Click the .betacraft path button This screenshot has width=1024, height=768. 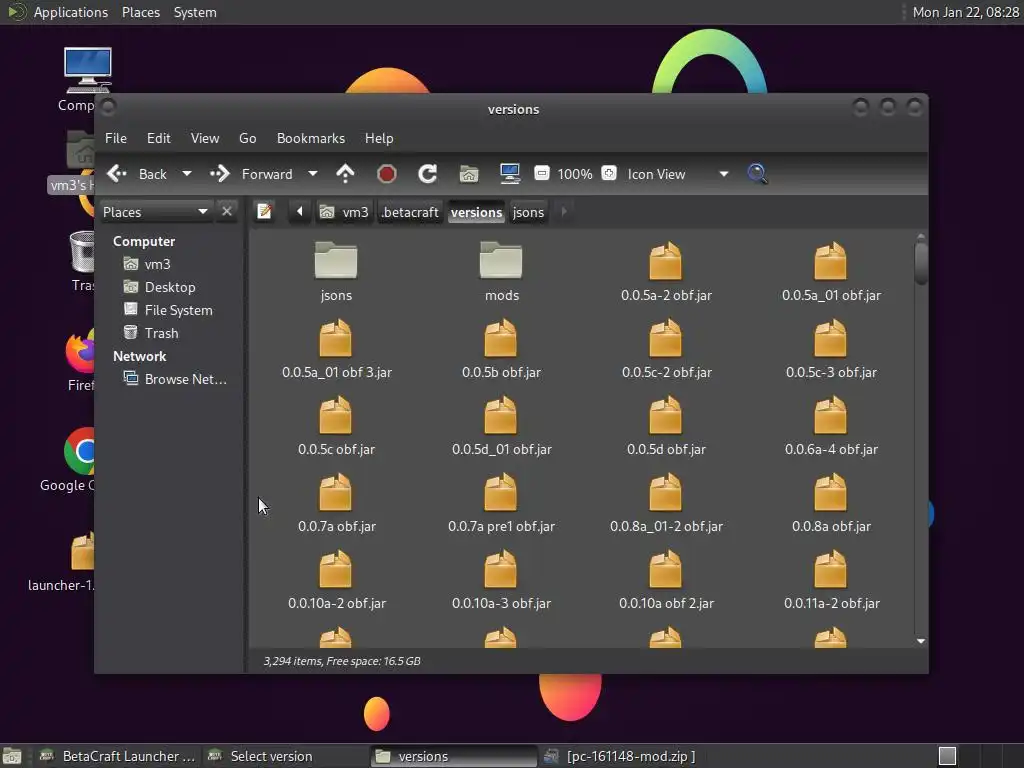410,212
